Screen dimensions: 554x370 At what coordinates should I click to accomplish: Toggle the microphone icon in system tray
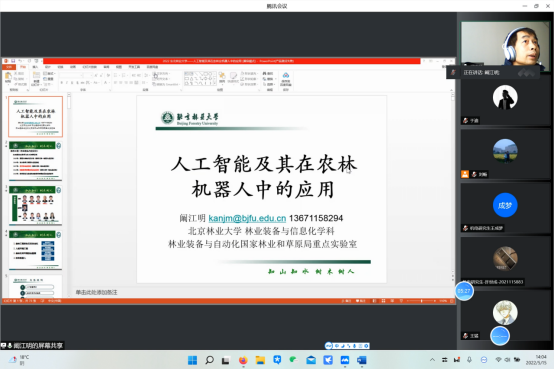[x=470, y=360]
